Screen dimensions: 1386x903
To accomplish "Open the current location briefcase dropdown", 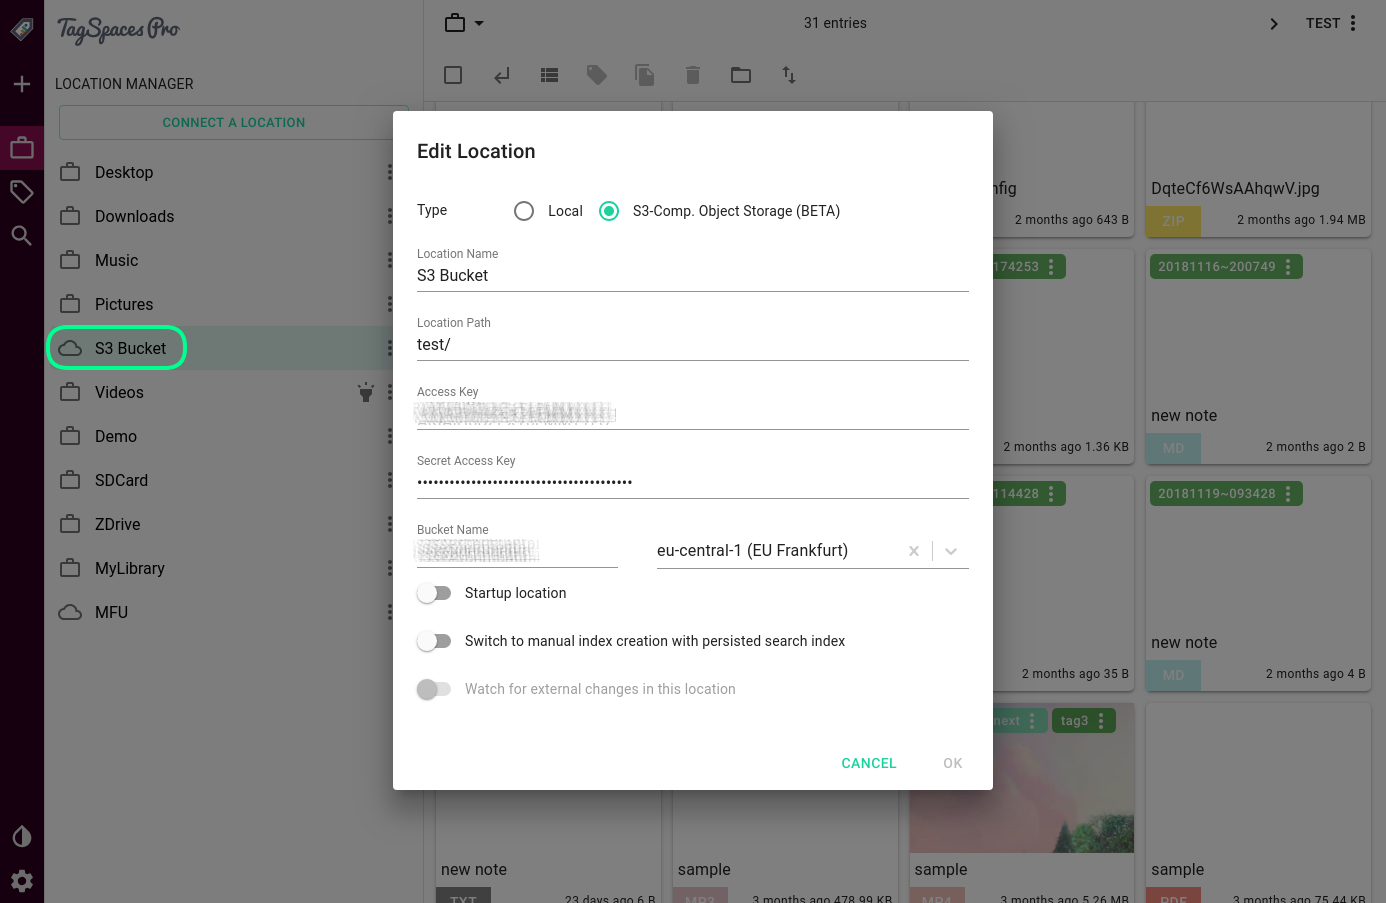I will click(x=464, y=23).
